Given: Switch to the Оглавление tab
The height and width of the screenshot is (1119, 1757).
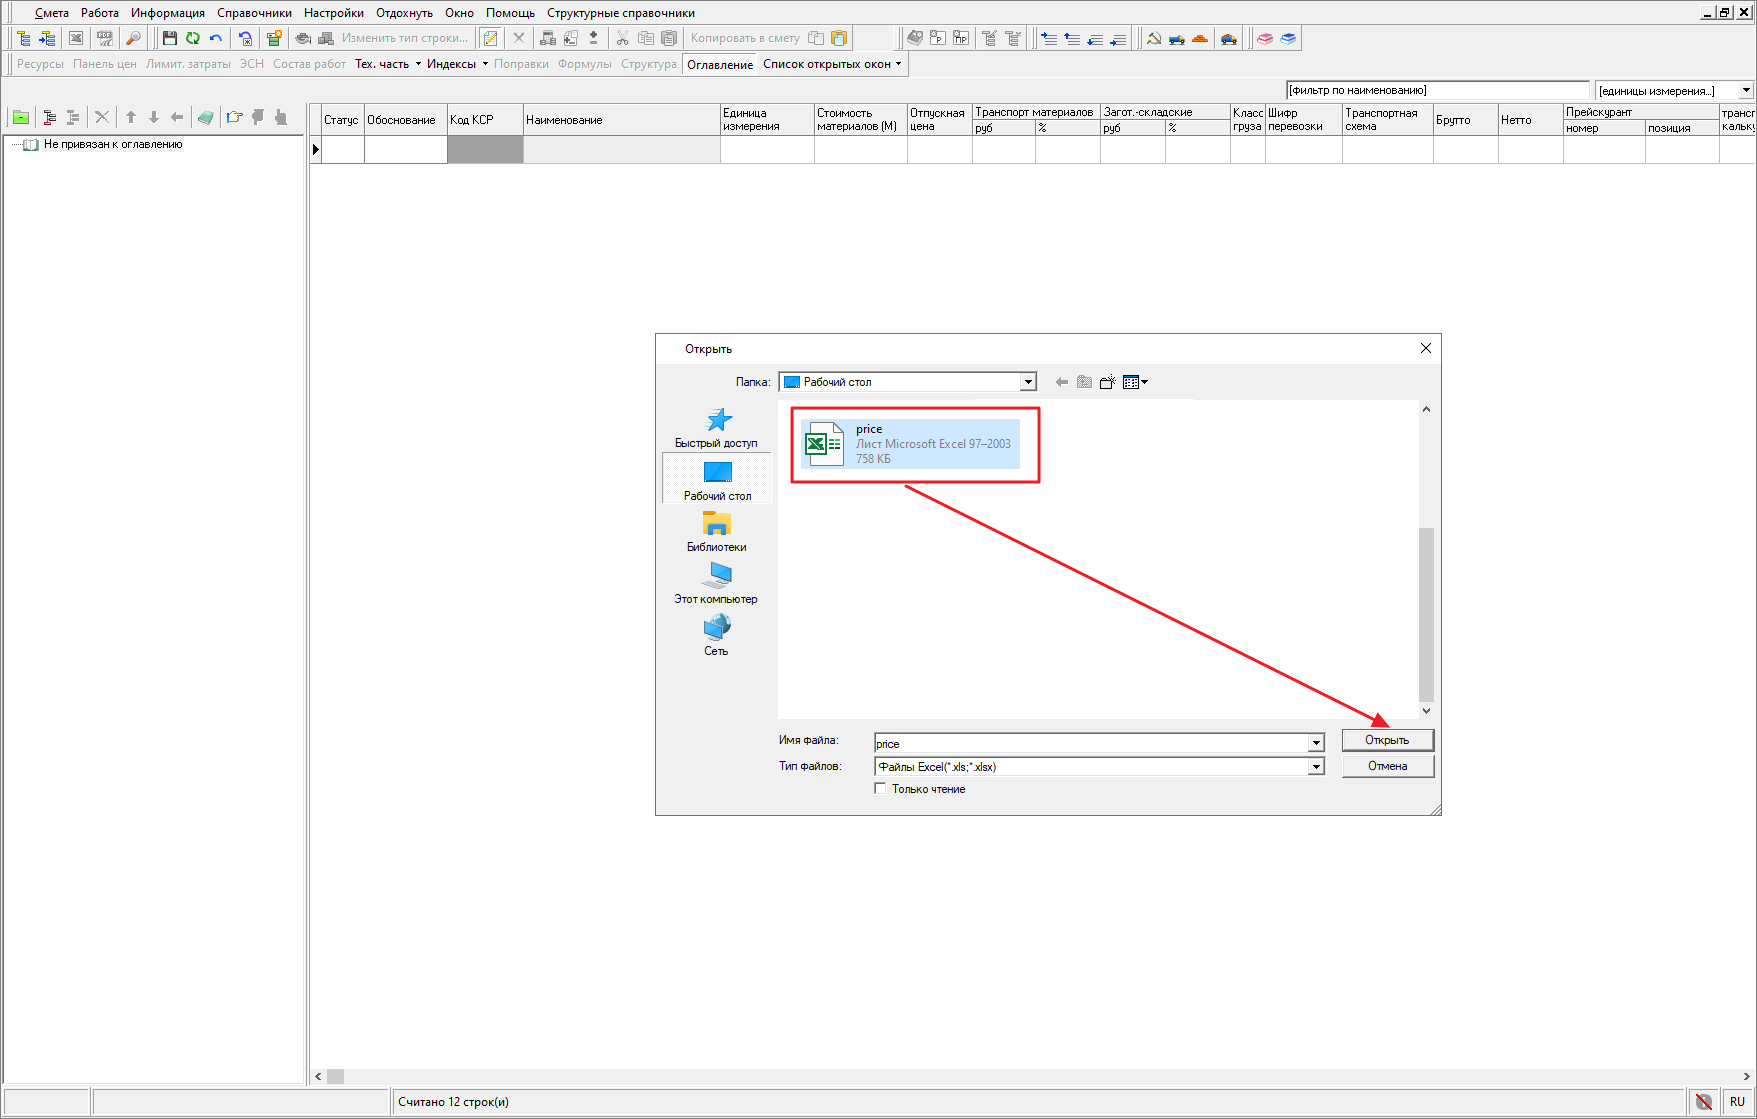Looking at the screenshot, I should [720, 64].
